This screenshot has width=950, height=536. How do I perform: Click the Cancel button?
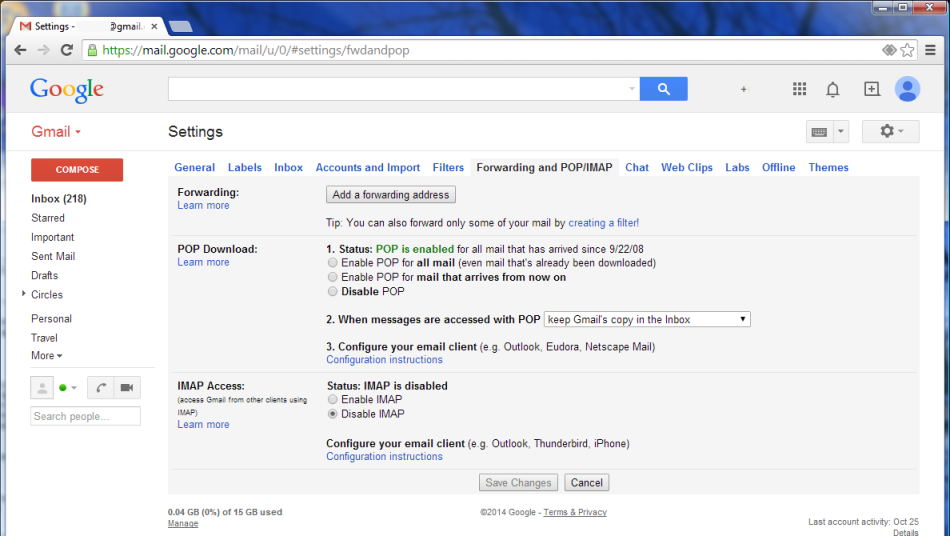tap(586, 483)
